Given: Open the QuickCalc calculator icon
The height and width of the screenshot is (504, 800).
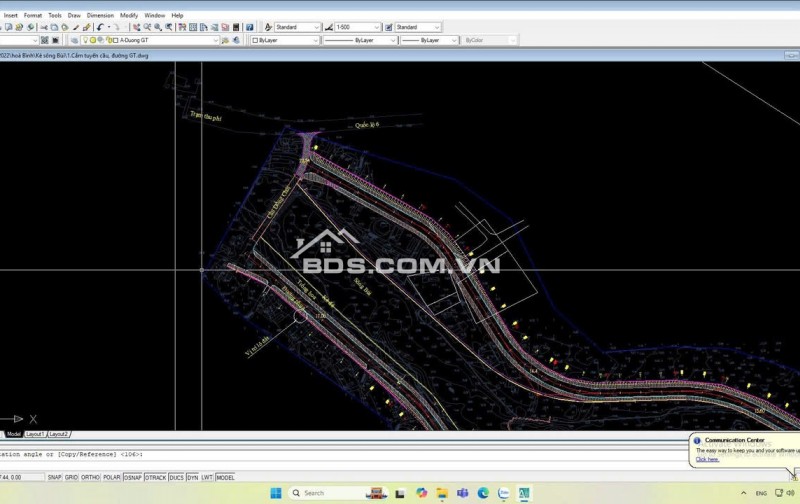Looking at the screenshot, I should click(236, 27).
